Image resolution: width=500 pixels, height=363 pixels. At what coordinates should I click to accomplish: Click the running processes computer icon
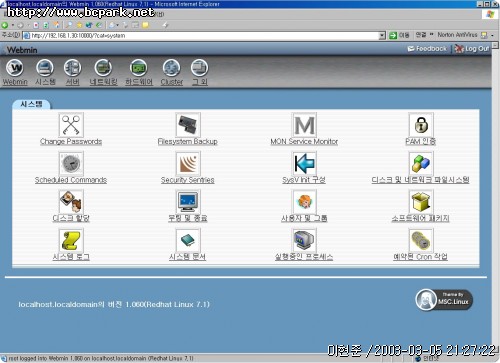304,240
